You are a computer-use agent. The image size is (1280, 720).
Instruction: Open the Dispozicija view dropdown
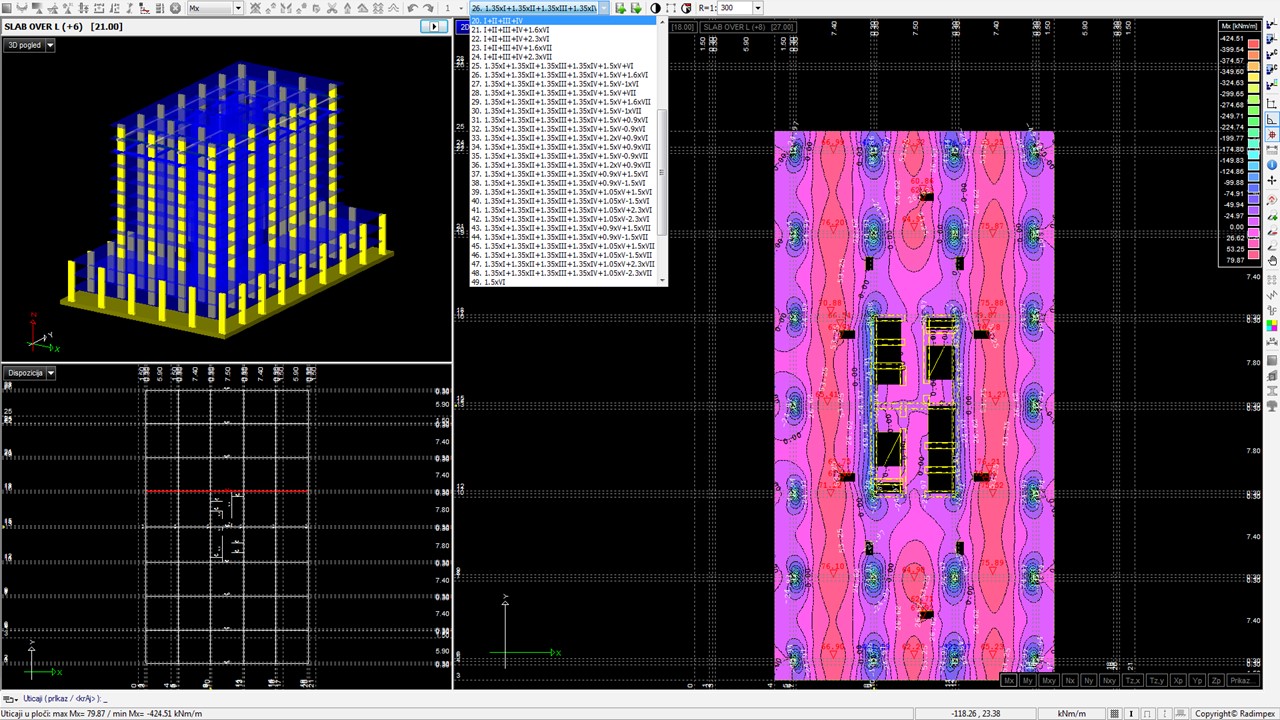(50, 373)
